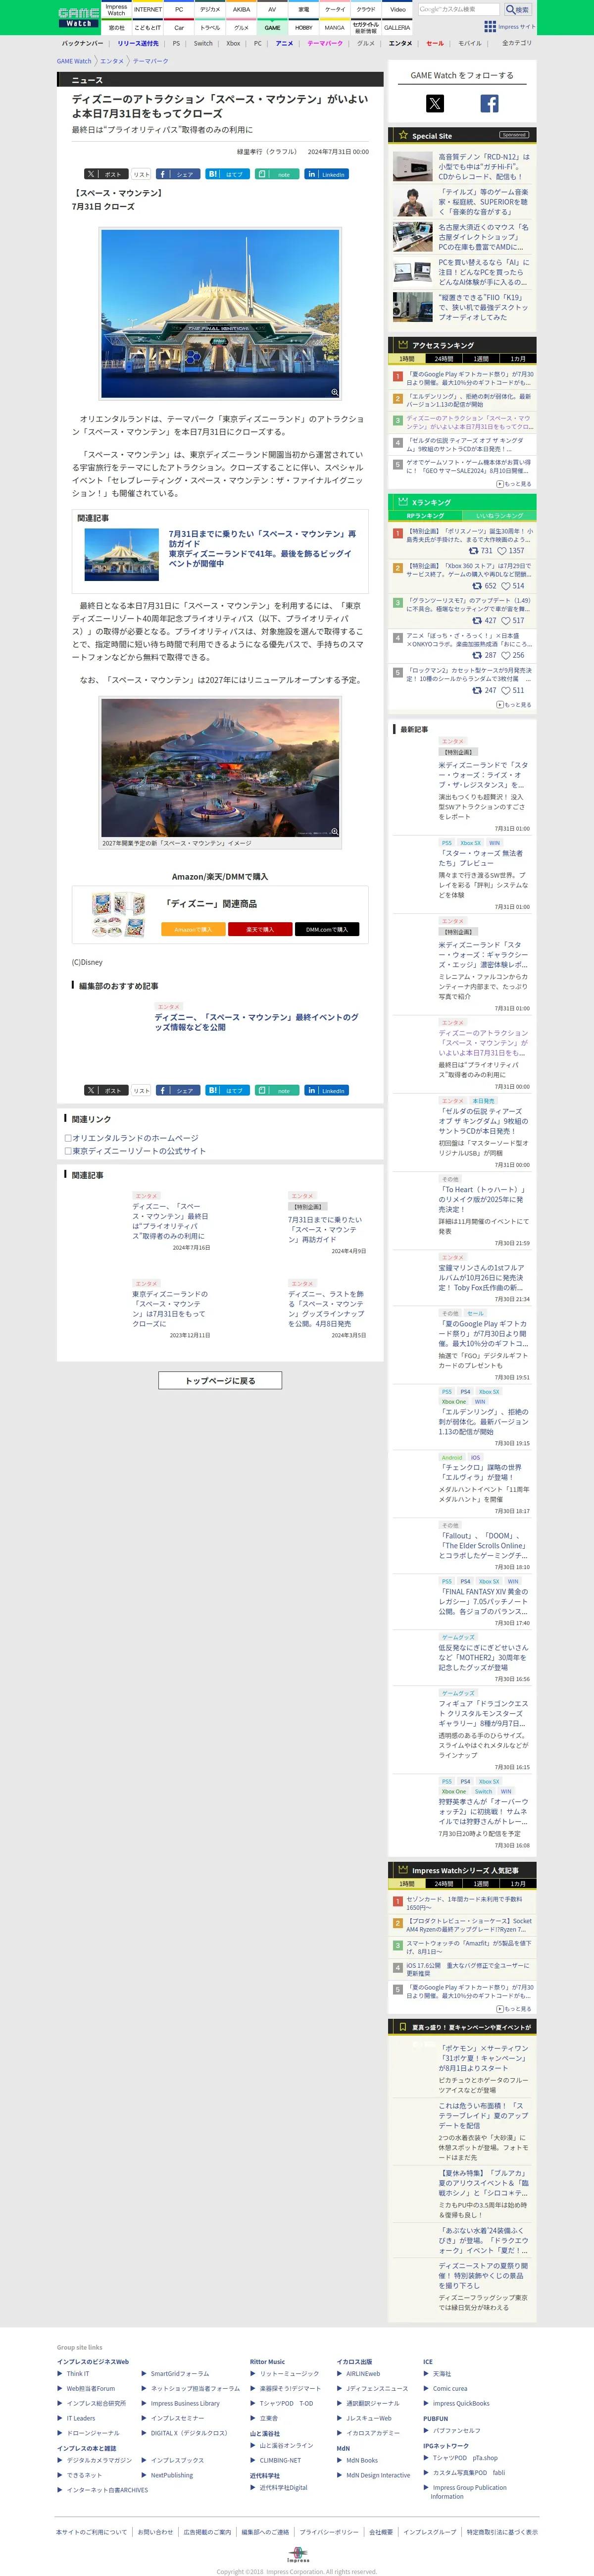Share on LinkedIn using the top button

point(327,174)
